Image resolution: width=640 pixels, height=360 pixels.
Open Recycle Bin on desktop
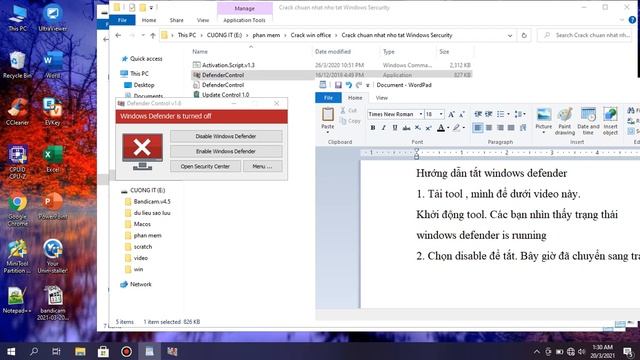17,65
